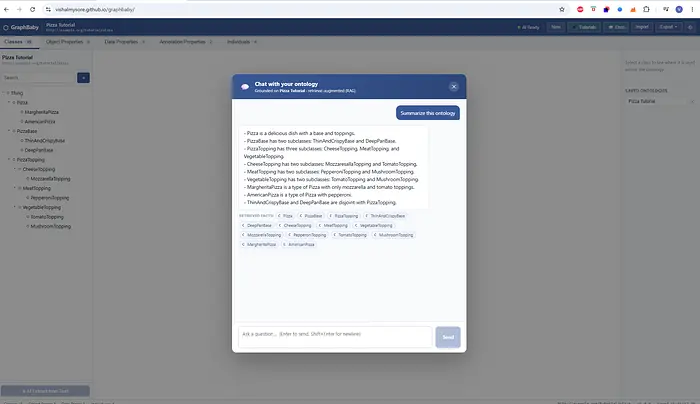Click the MozzarellaTopping retrieved fact chip
700x404 pixels.
click(261, 235)
